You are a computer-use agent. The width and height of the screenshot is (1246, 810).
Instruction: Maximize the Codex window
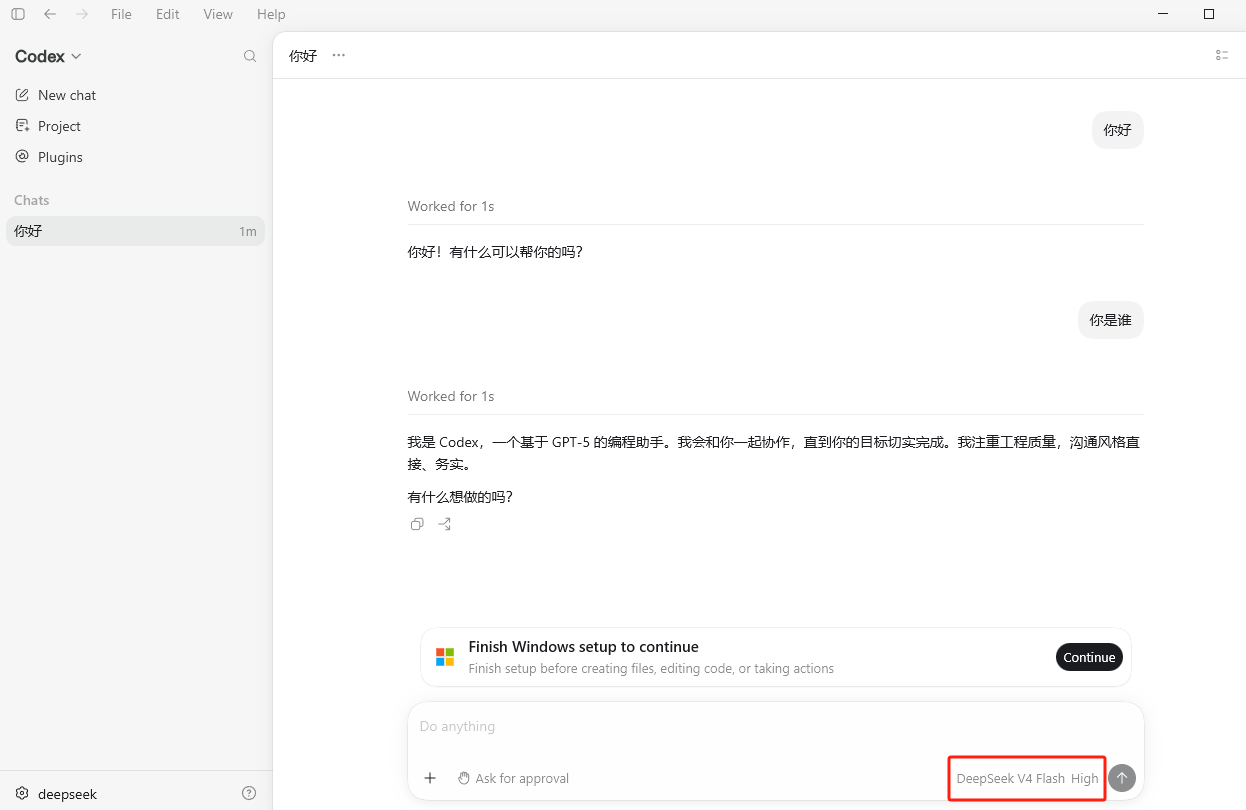(1209, 14)
